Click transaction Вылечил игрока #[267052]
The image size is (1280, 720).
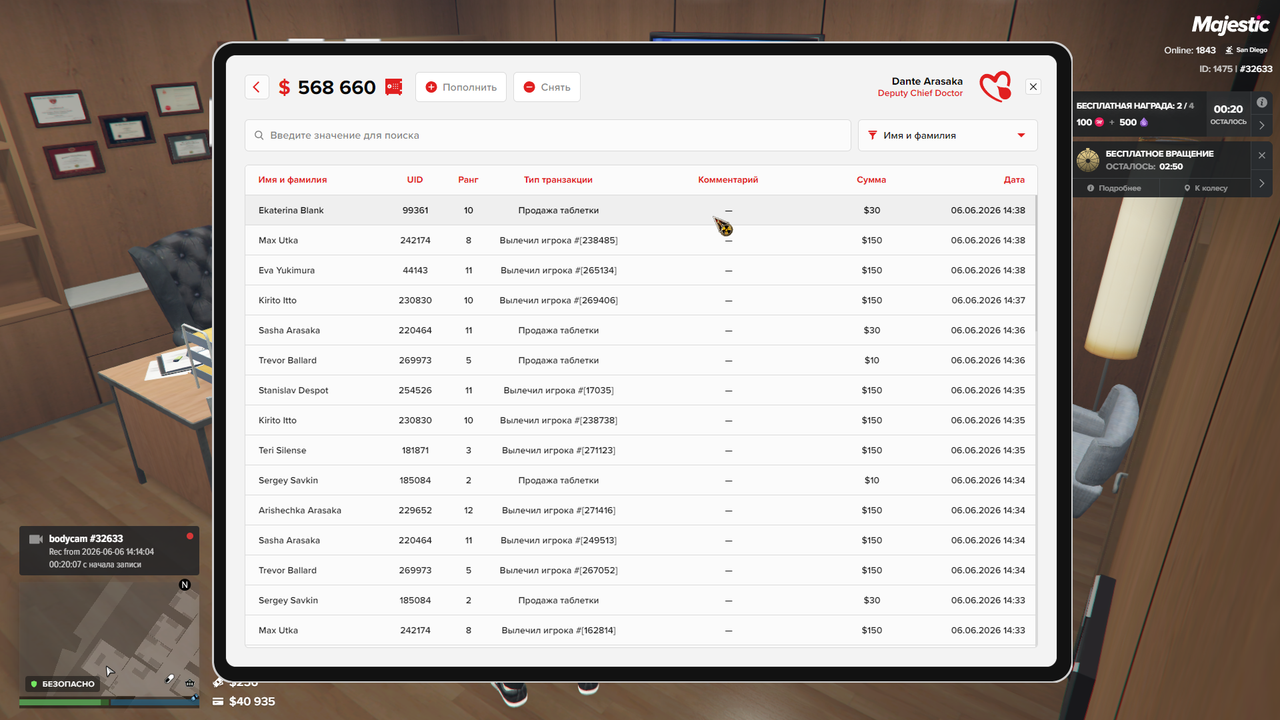point(558,570)
